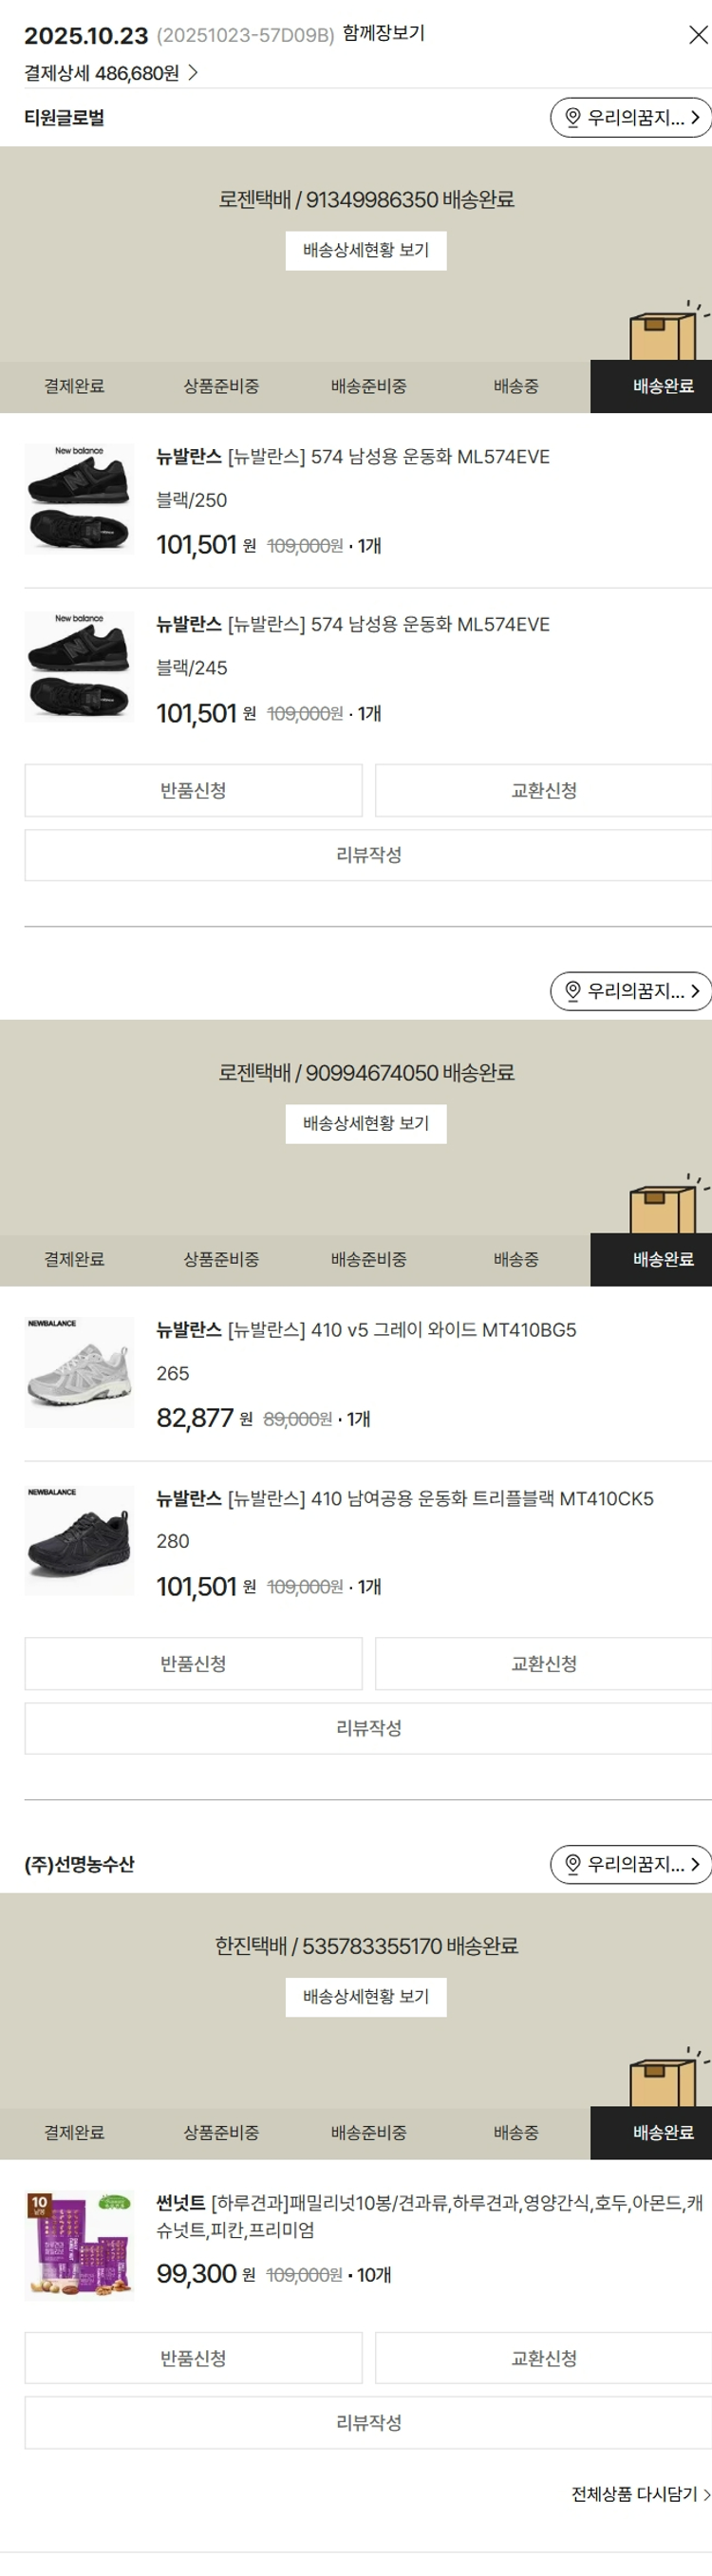This screenshot has width=712, height=2576.
Task: Close the order detail page with X
Action: click(x=698, y=35)
